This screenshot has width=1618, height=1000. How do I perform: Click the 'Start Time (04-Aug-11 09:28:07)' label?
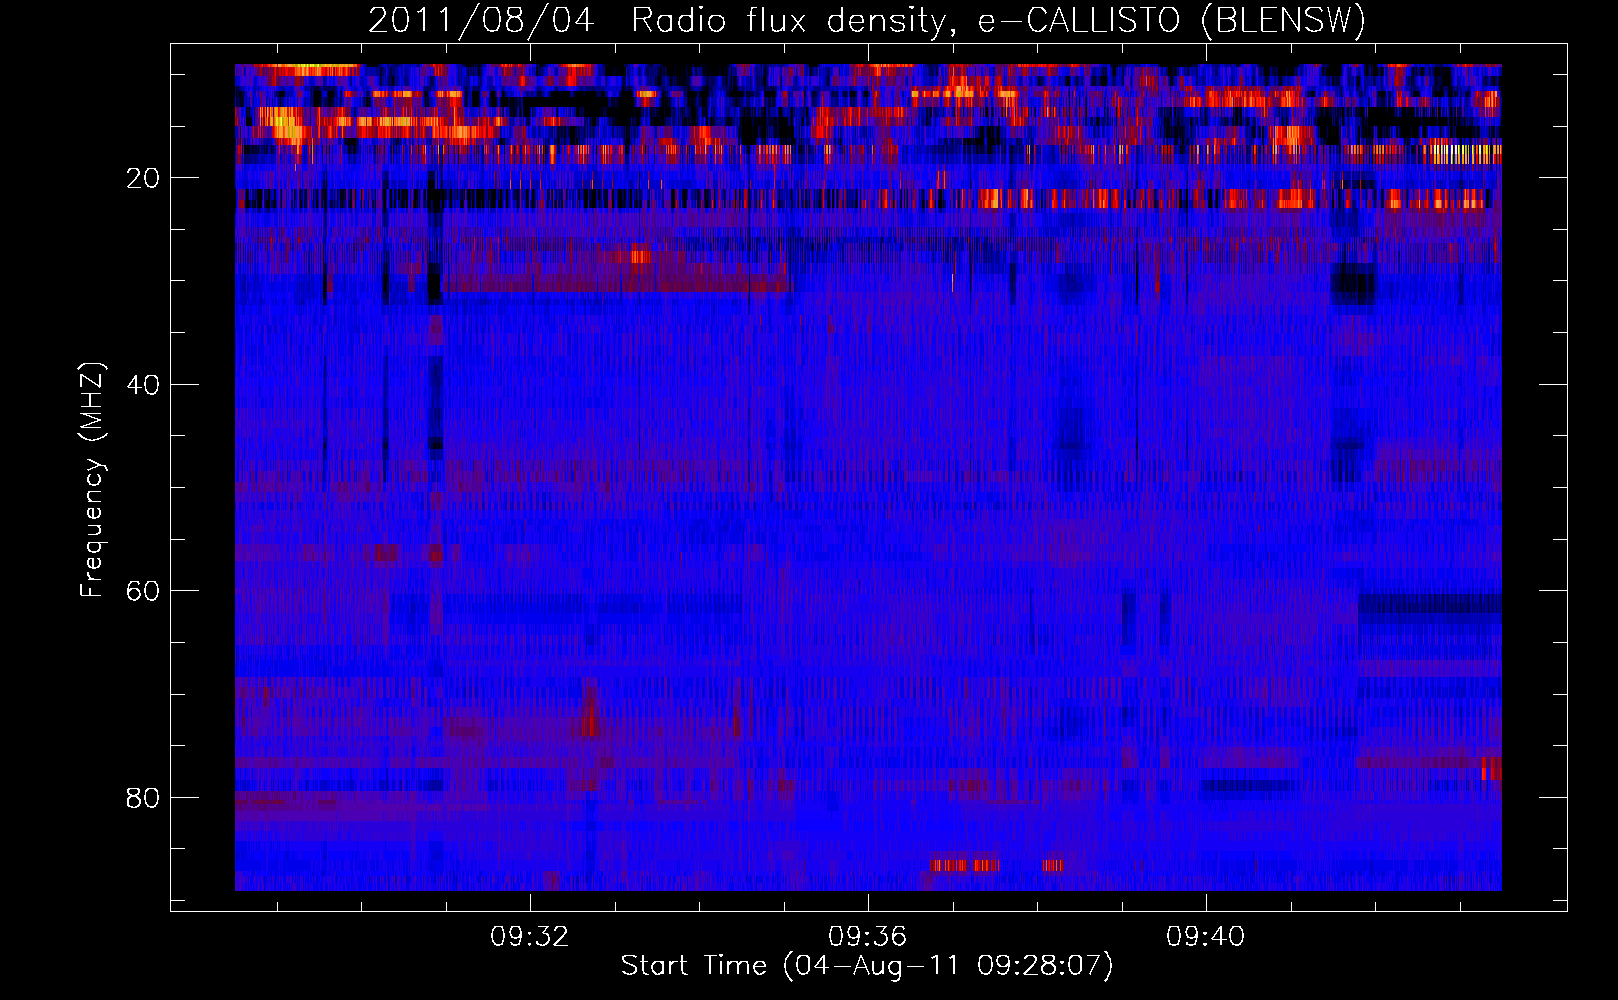[867, 966]
